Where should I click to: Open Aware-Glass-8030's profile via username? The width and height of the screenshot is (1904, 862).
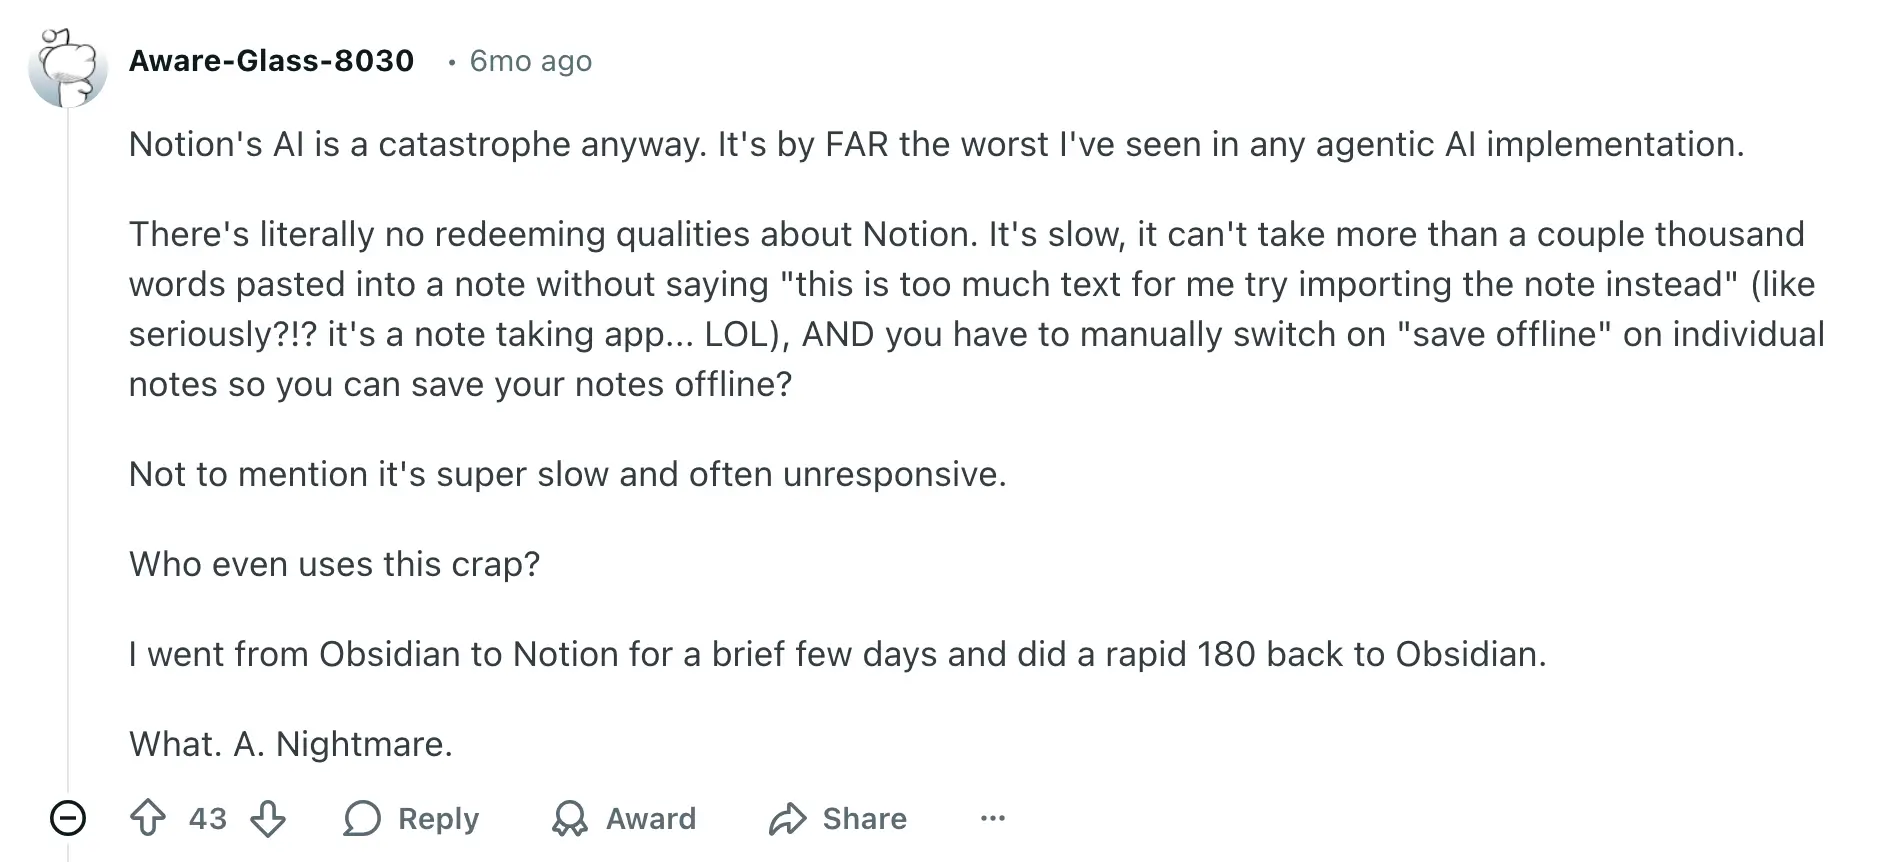pyautogui.click(x=272, y=60)
